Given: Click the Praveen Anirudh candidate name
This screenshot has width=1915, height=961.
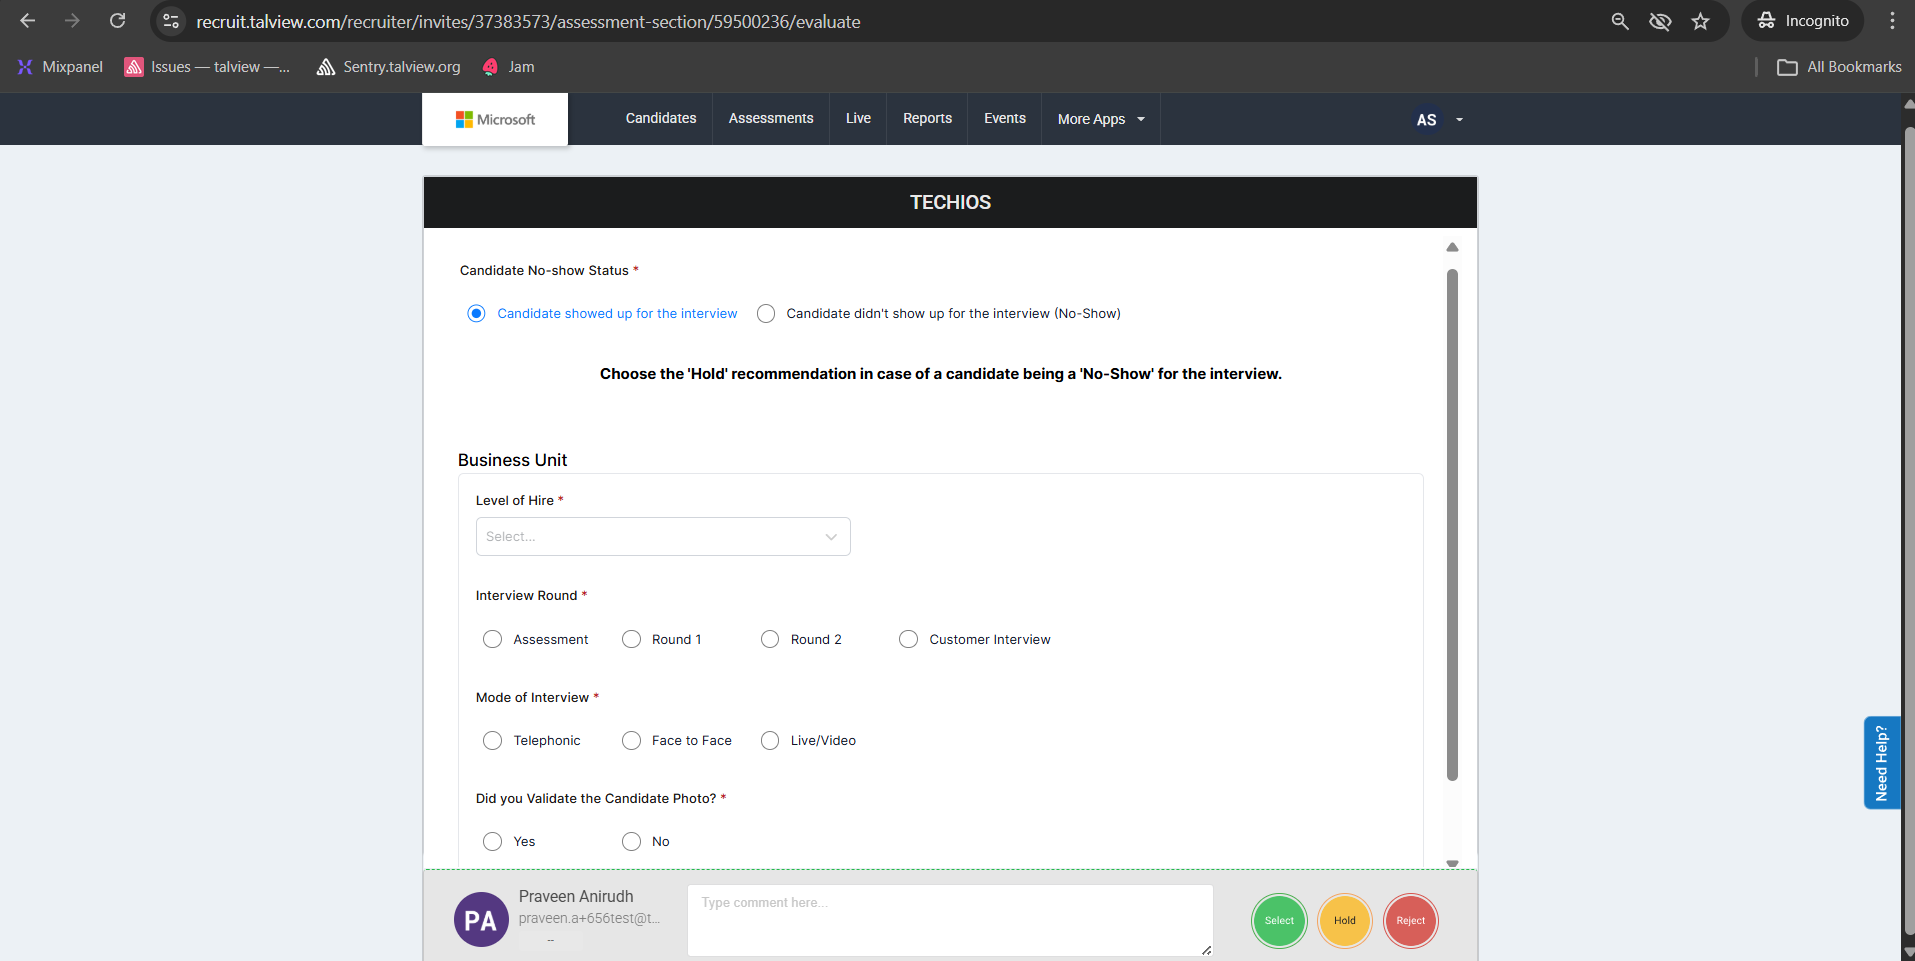Looking at the screenshot, I should click(576, 896).
